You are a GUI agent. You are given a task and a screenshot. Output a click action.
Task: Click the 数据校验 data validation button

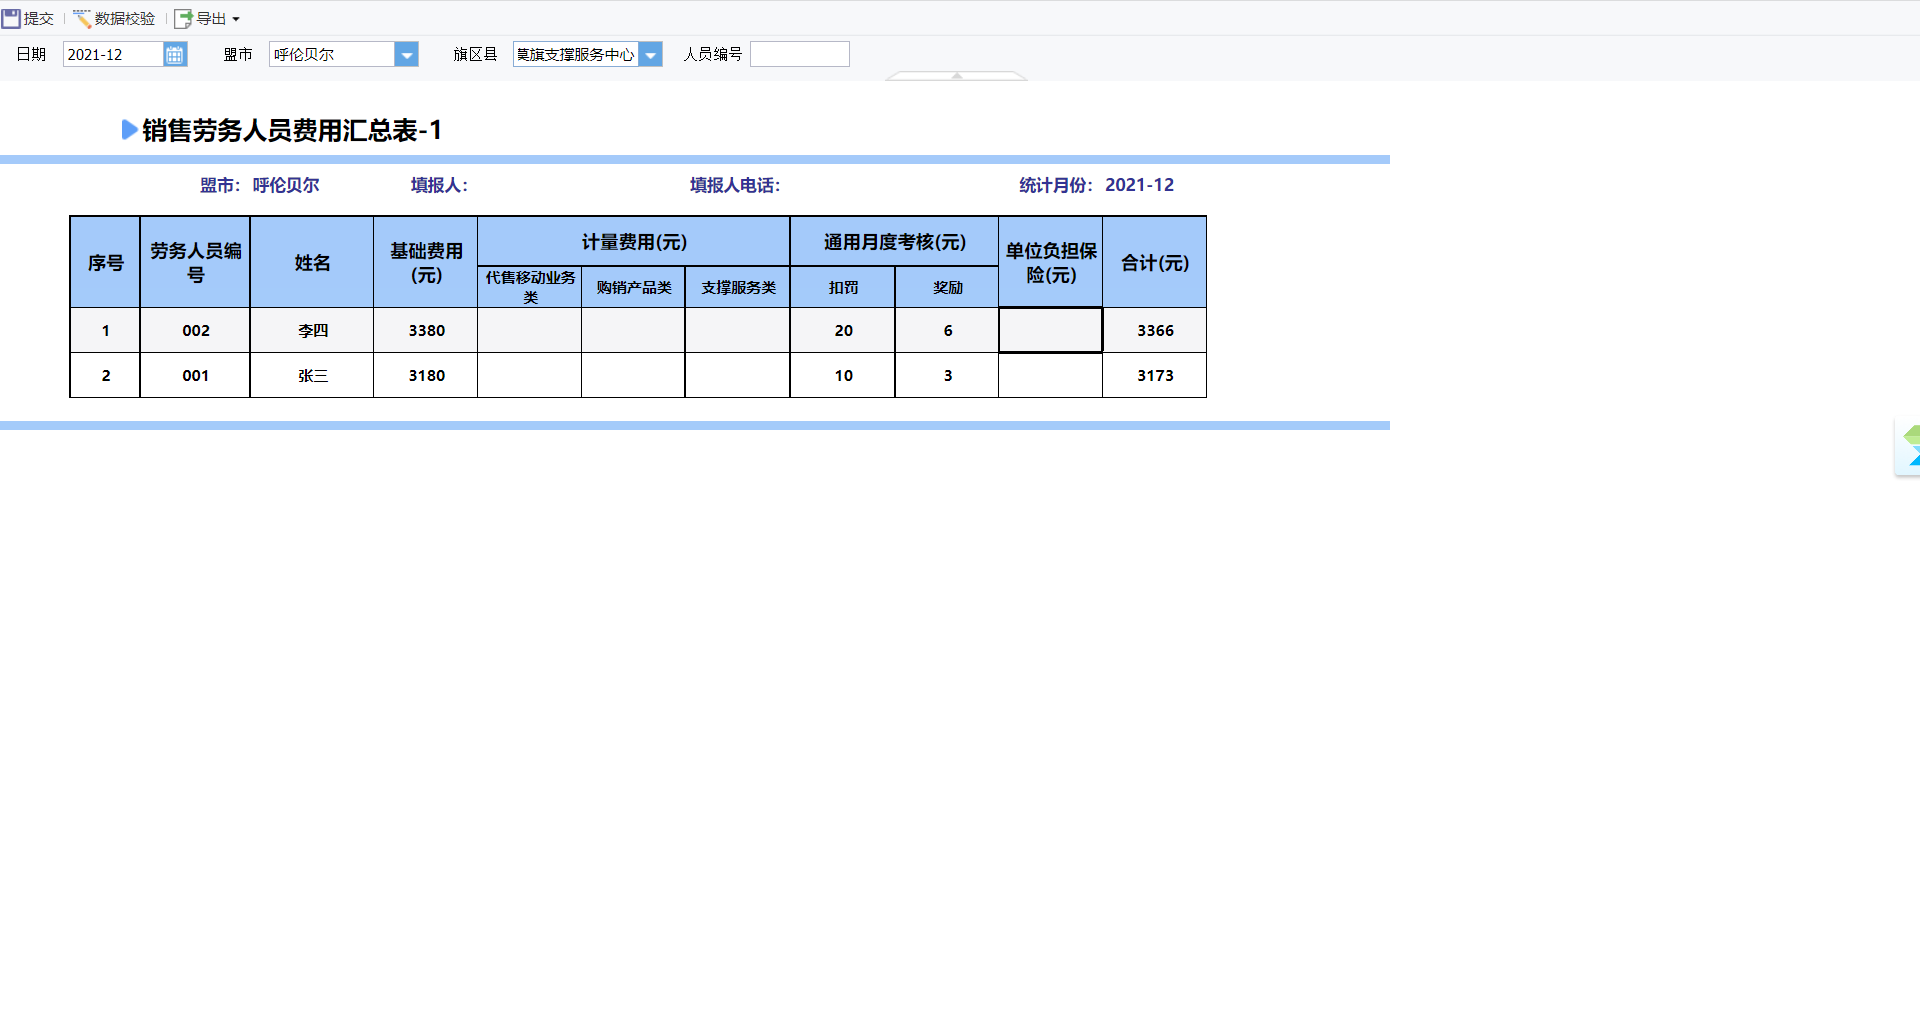pyautogui.click(x=114, y=18)
